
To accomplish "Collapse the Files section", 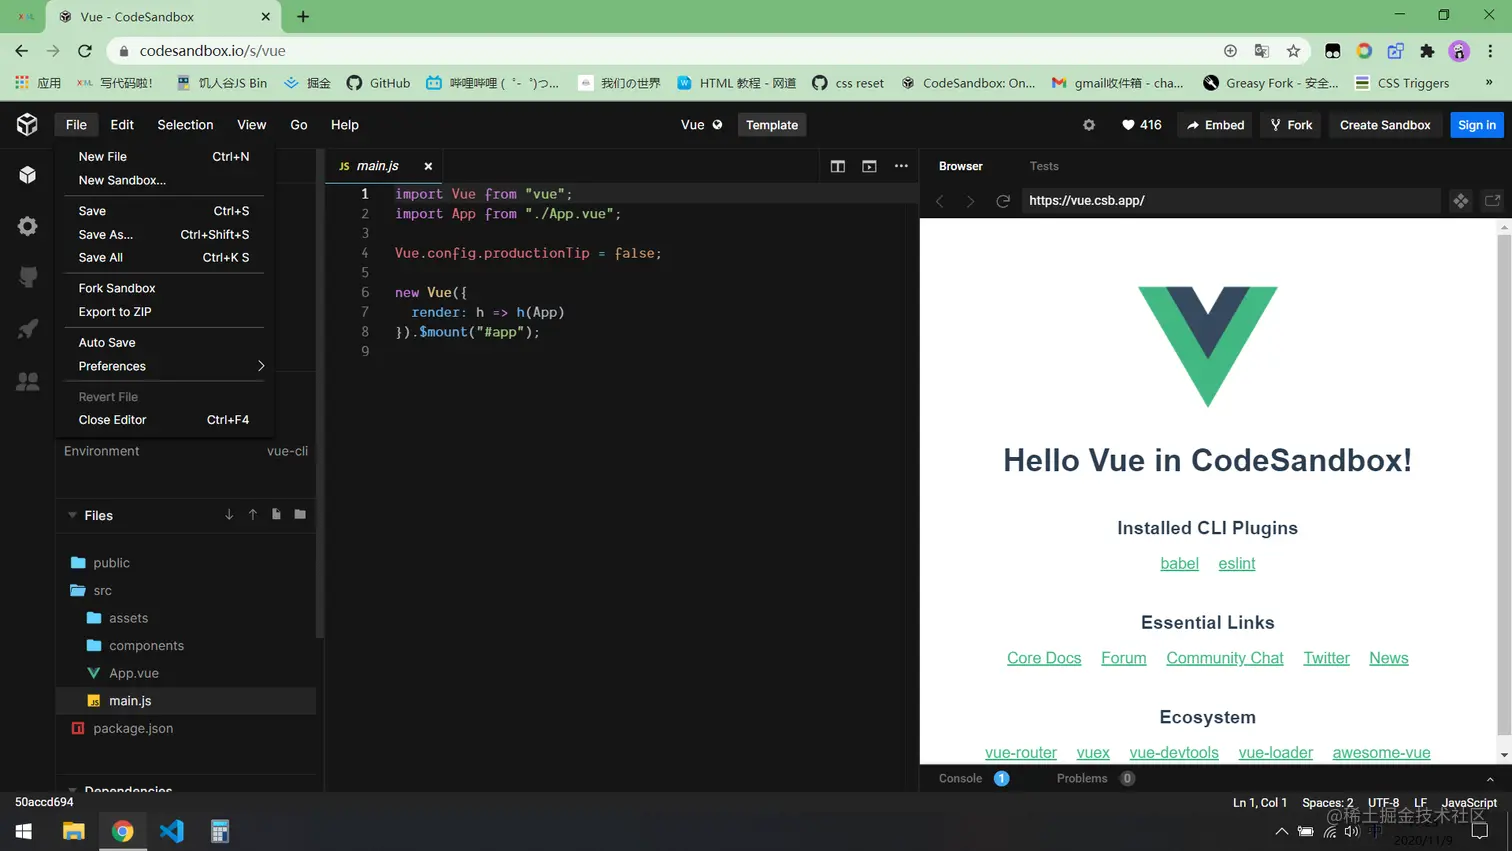I will tap(72, 515).
